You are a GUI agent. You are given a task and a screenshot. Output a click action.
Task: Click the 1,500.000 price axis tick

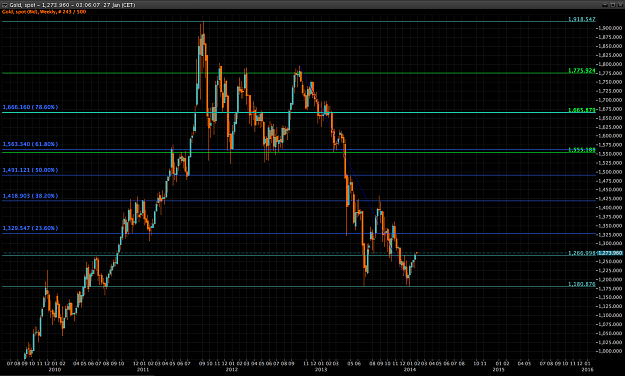[x=610, y=172]
